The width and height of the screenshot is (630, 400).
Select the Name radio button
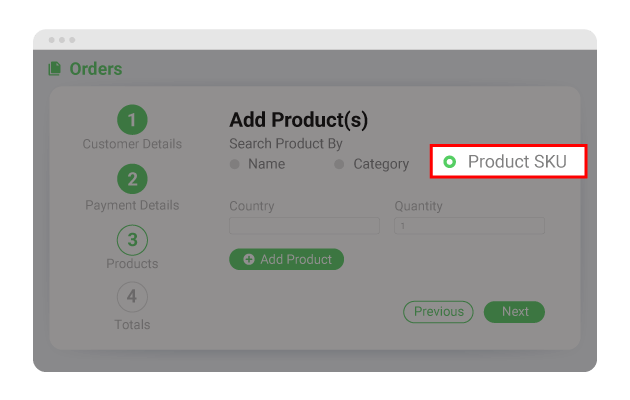235,164
